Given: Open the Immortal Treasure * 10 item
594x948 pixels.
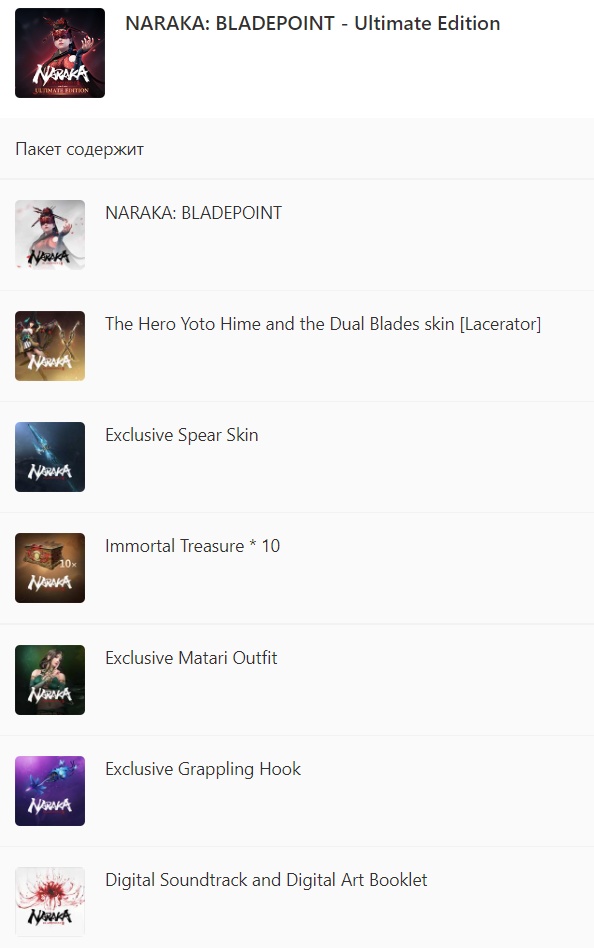Looking at the screenshot, I should pos(192,546).
